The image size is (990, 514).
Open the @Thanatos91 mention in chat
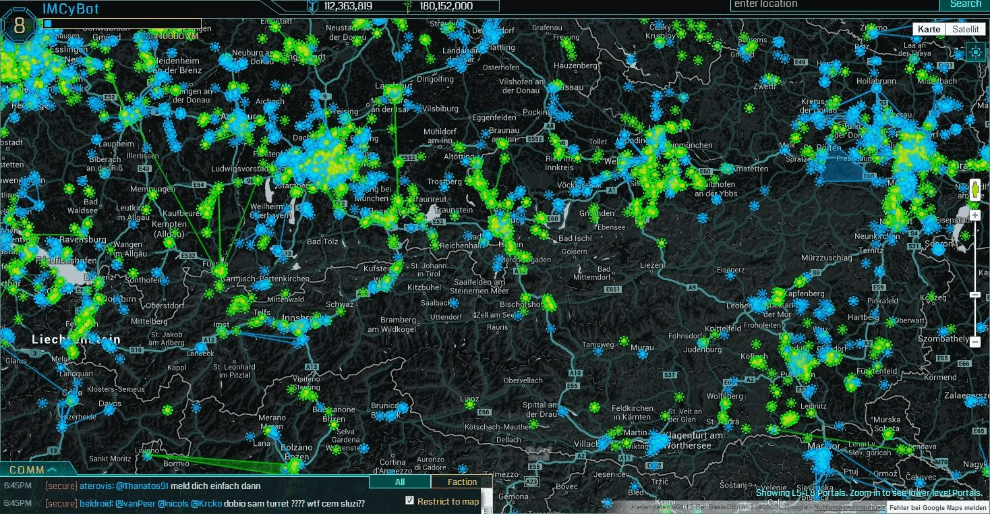(x=144, y=485)
